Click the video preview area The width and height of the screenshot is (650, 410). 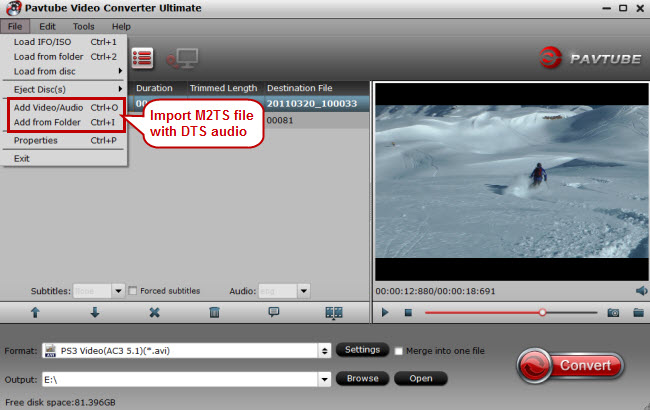point(512,182)
